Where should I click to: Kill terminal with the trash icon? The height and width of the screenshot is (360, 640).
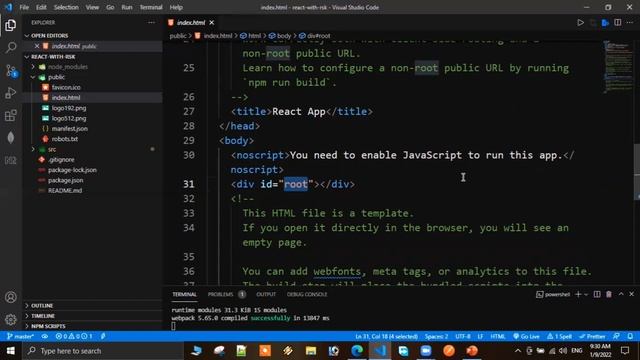[609, 294]
